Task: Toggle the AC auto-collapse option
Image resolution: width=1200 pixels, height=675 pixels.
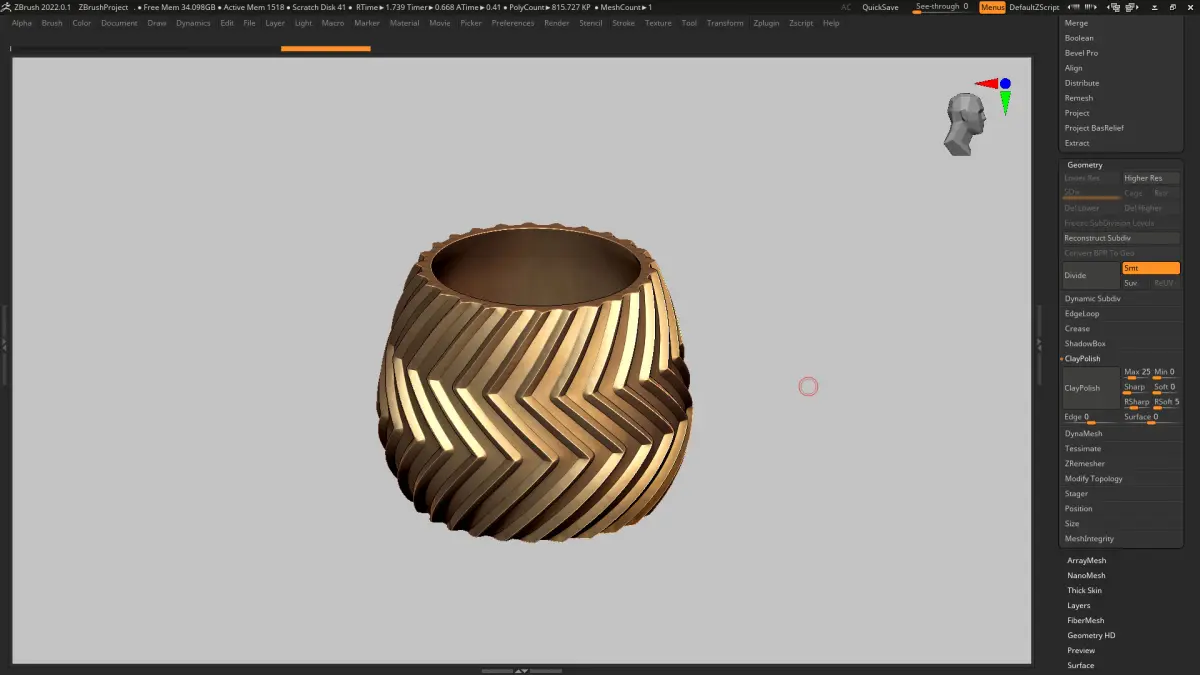Action: pos(846,7)
